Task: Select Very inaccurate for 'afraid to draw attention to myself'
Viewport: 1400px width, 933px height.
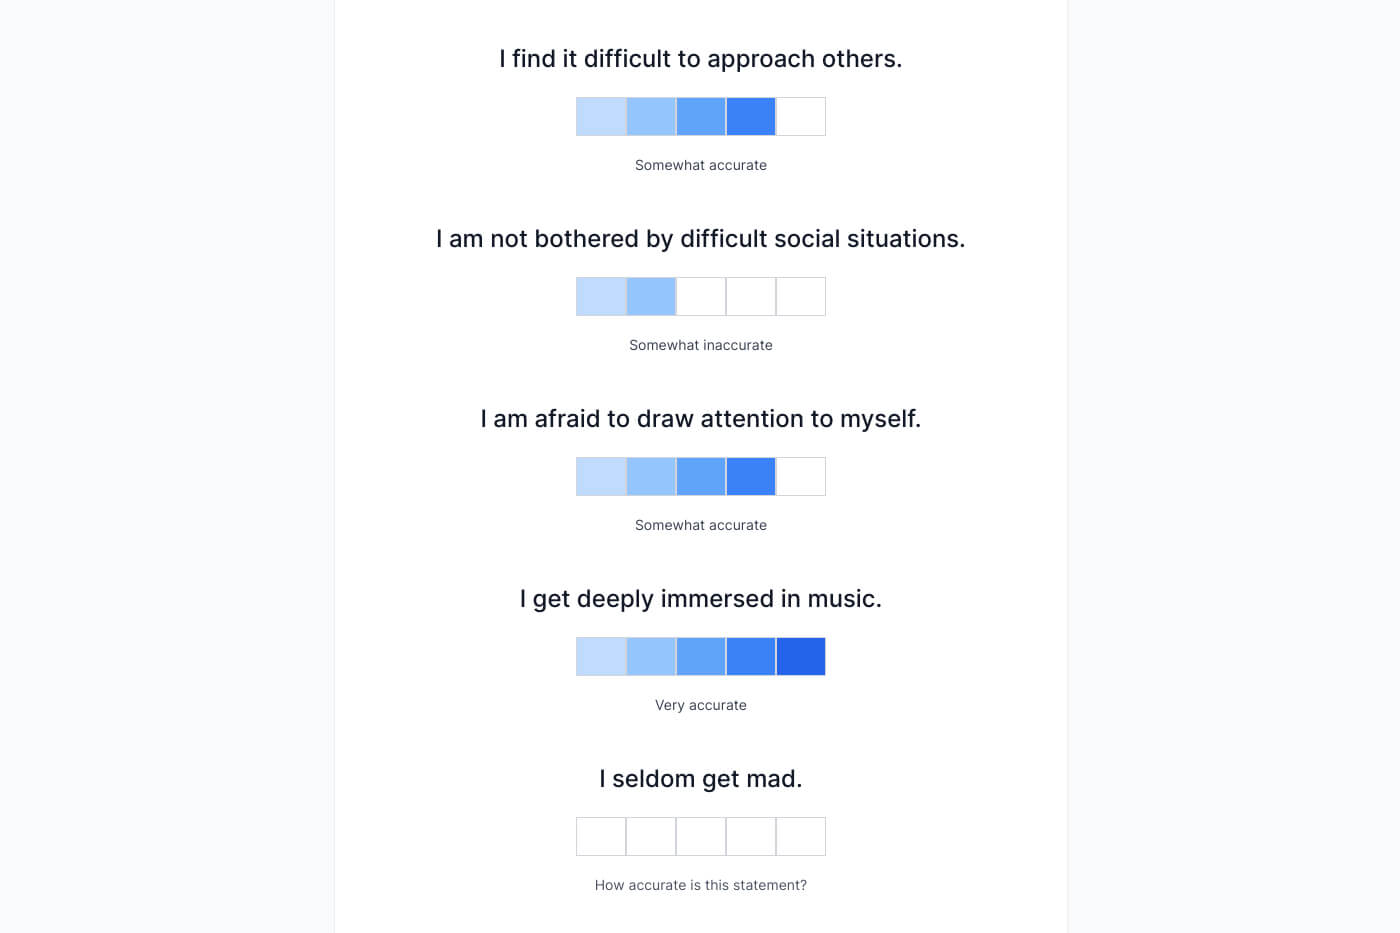Action: click(x=601, y=476)
